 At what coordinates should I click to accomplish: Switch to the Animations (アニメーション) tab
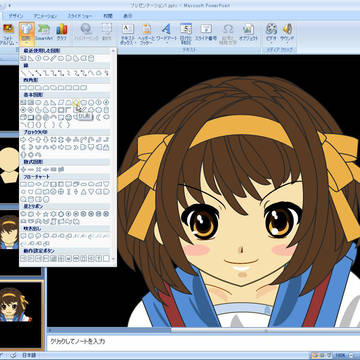45,16
